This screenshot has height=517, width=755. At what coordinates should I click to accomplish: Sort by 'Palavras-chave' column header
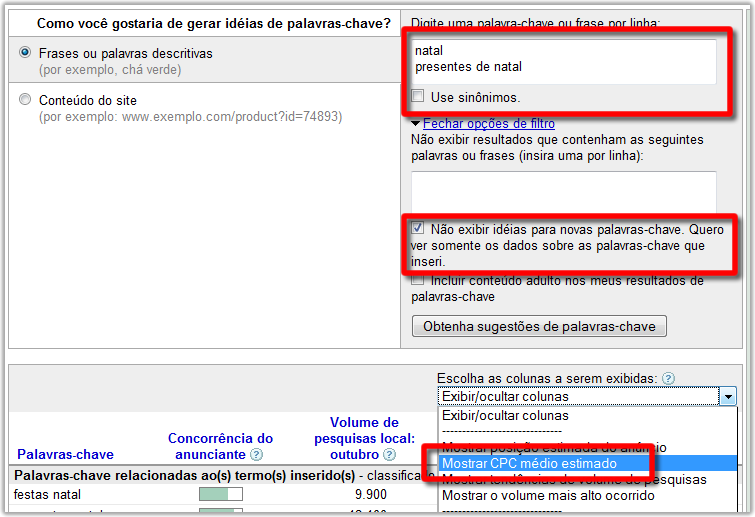[x=65, y=455]
